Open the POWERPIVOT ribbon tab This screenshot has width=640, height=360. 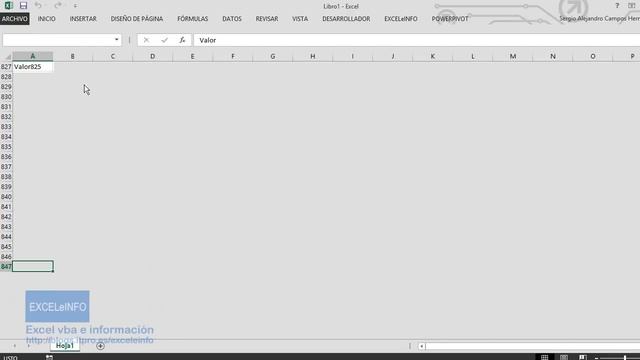tap(450, 19)
